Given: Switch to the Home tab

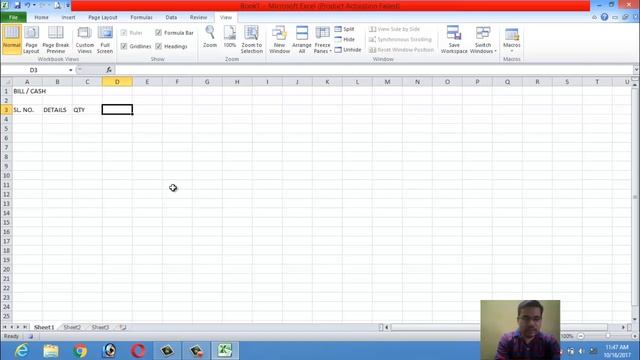Looking at the screenshot, I should tap(41, 18).
